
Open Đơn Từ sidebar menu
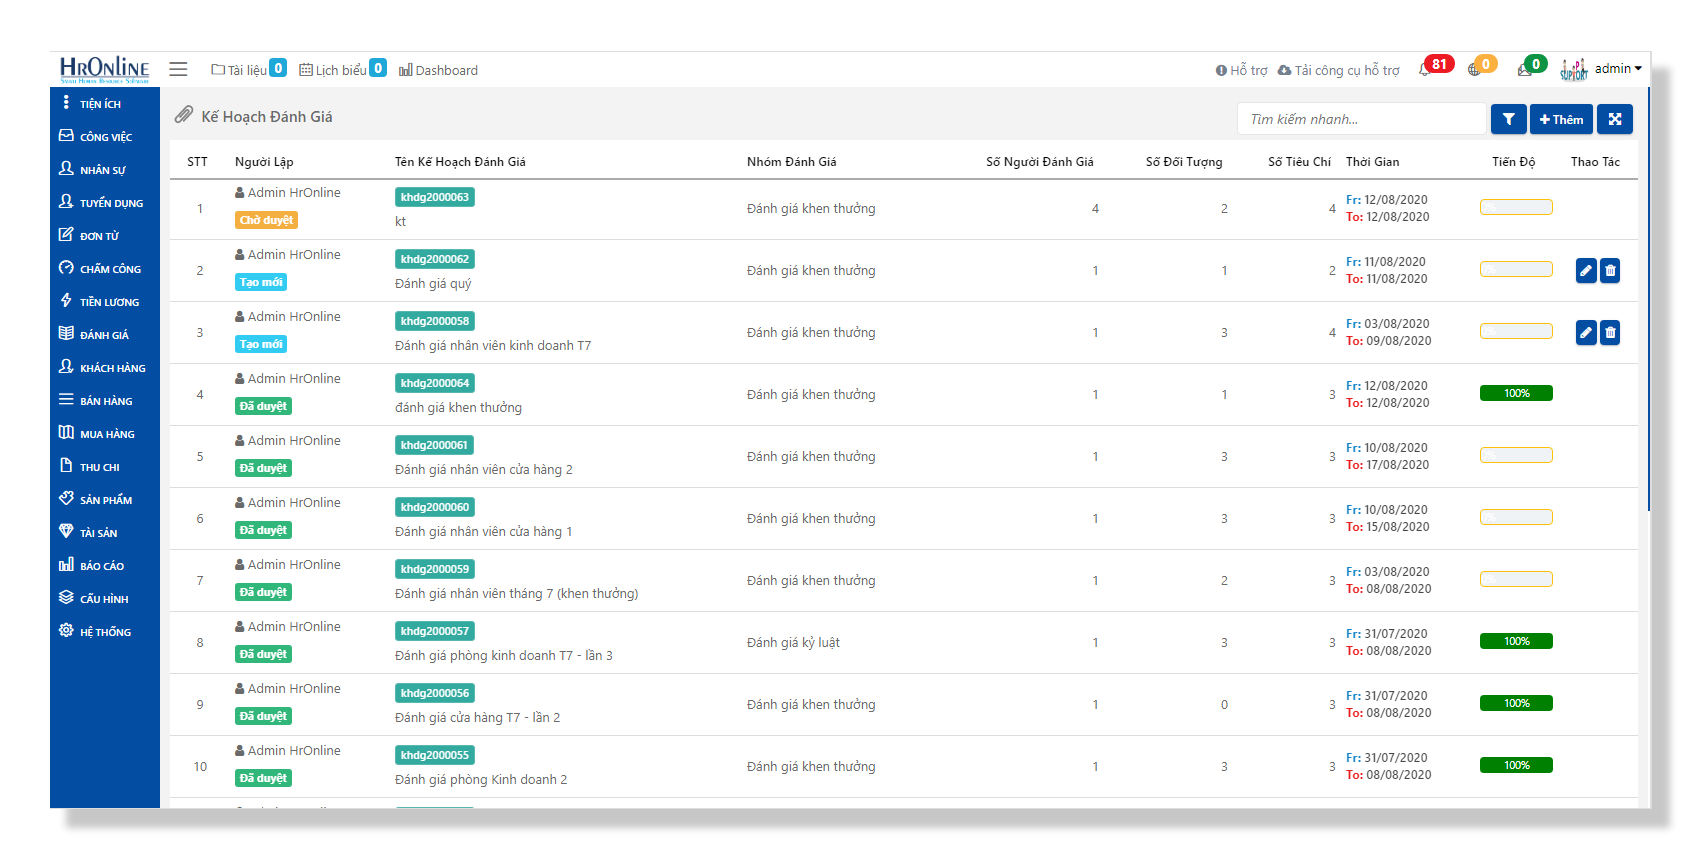[x=104, y=235]
